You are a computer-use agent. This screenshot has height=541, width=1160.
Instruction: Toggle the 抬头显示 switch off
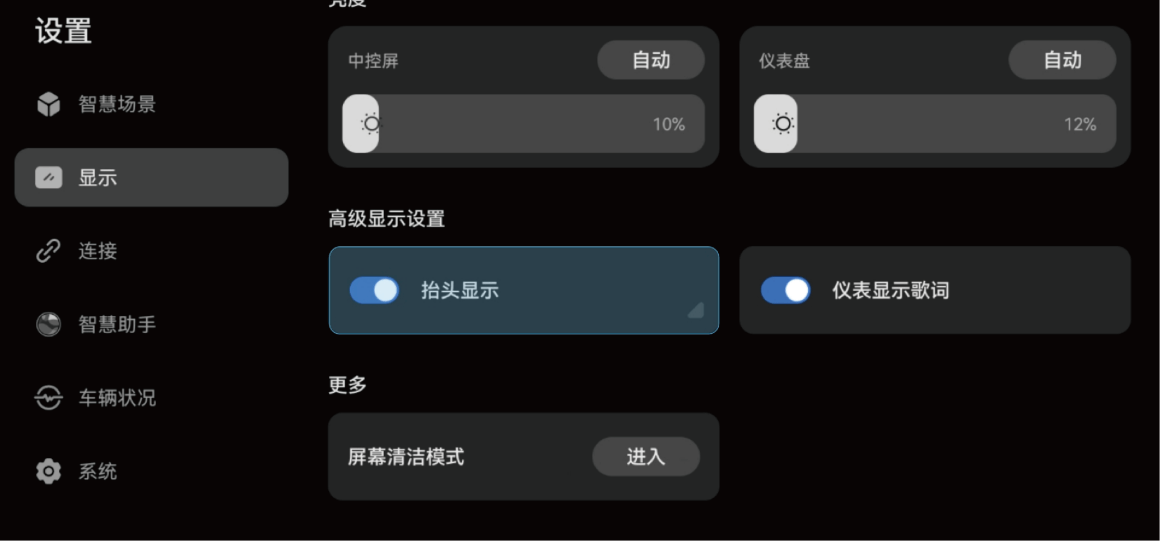374,291
